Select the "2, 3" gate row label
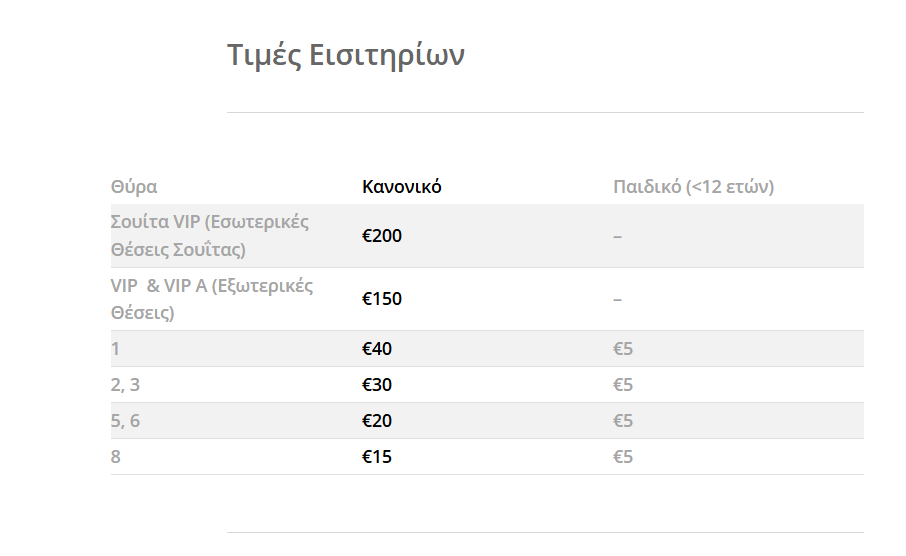 click(x=125, y=385)
